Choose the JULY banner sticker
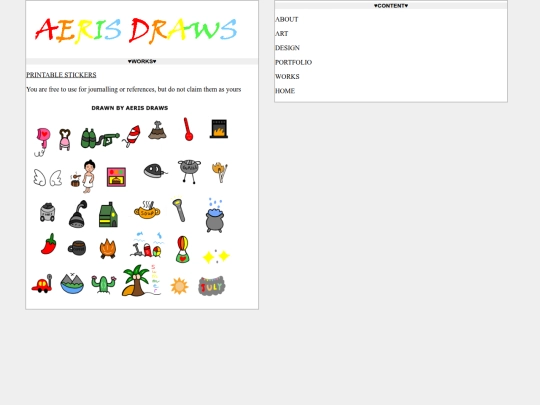Image resolution: width=540 pixels, height=405 pixels. (x=212, y=286)
